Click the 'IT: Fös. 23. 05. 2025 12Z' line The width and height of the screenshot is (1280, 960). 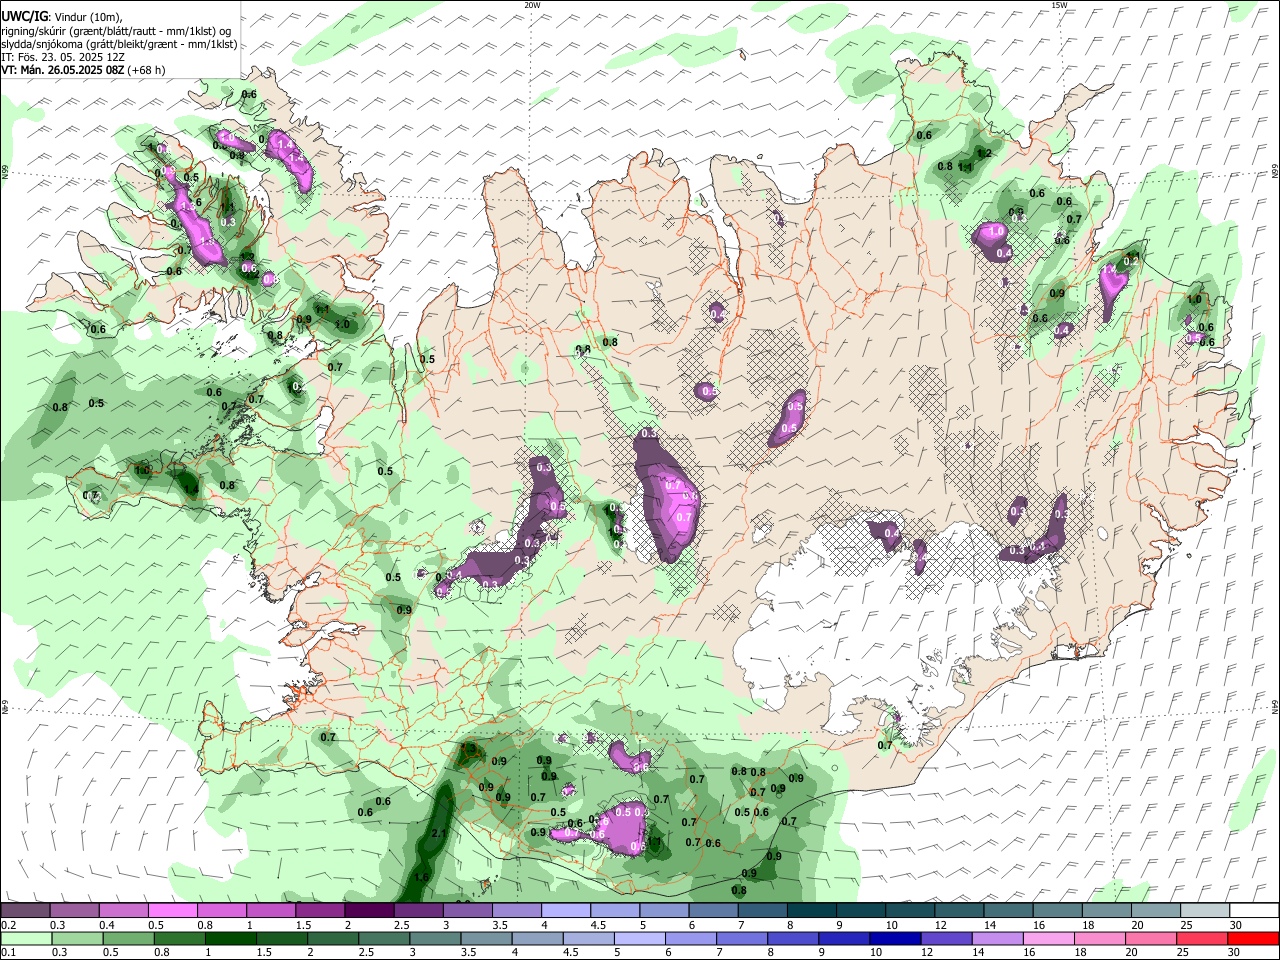63,58
